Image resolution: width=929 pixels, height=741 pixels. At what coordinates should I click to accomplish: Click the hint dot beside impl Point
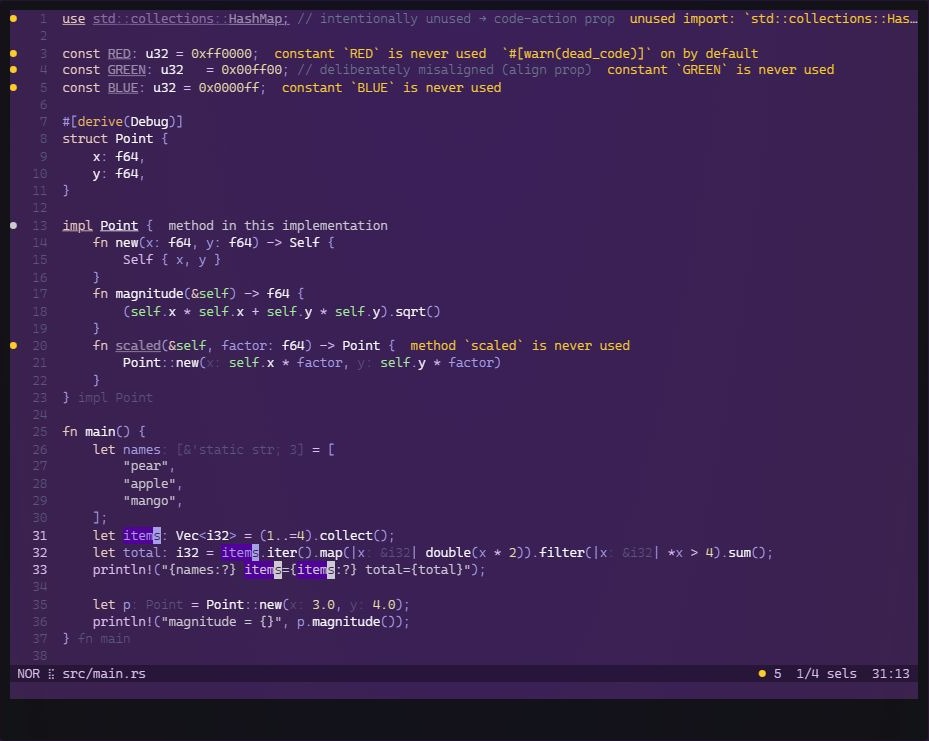coord(14,226)
